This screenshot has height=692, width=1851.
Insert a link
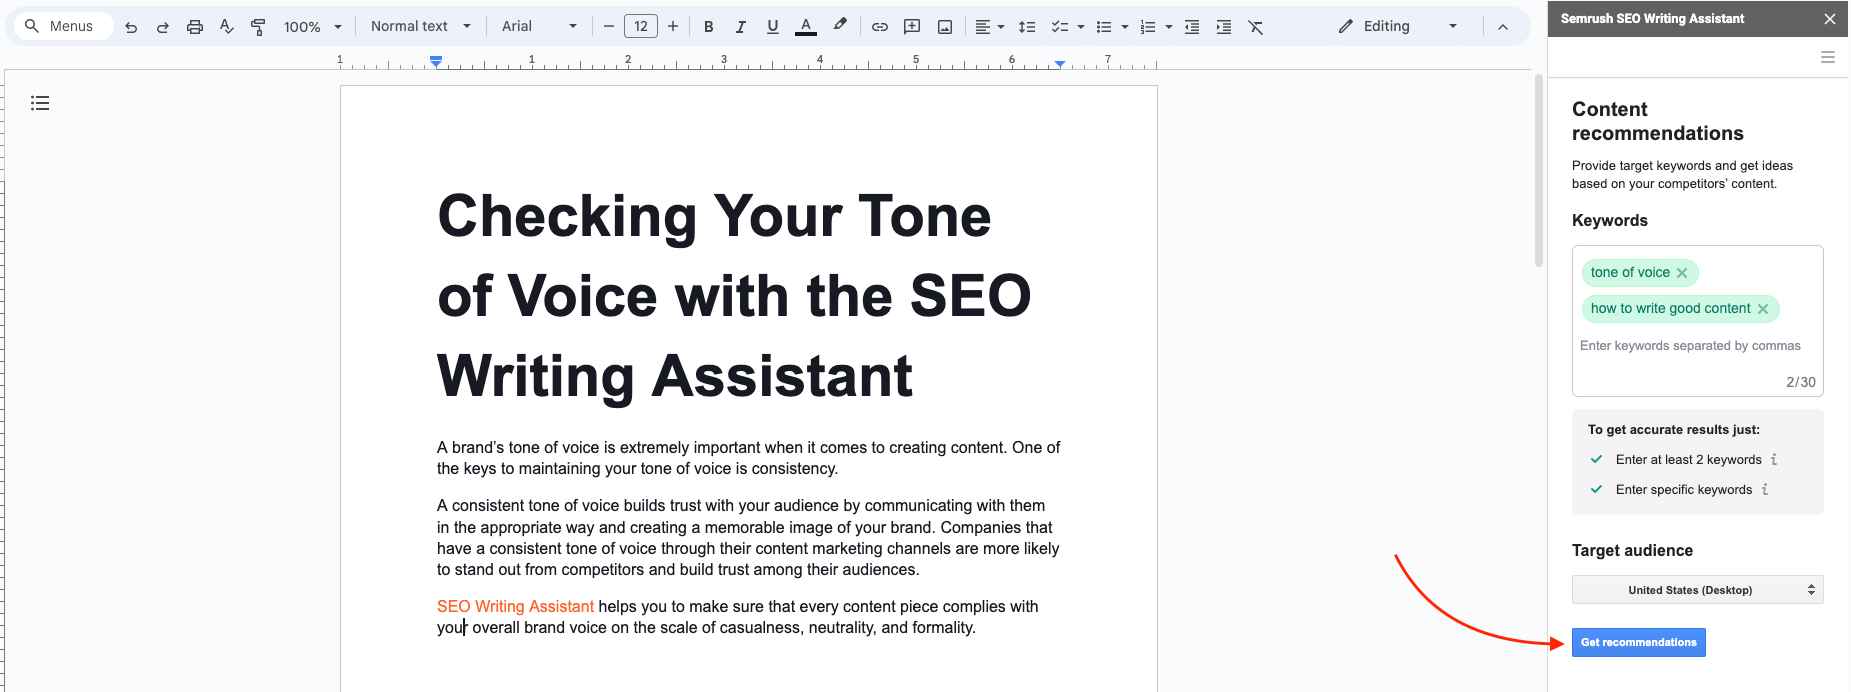pyautogui.click(x=880, y=27)
